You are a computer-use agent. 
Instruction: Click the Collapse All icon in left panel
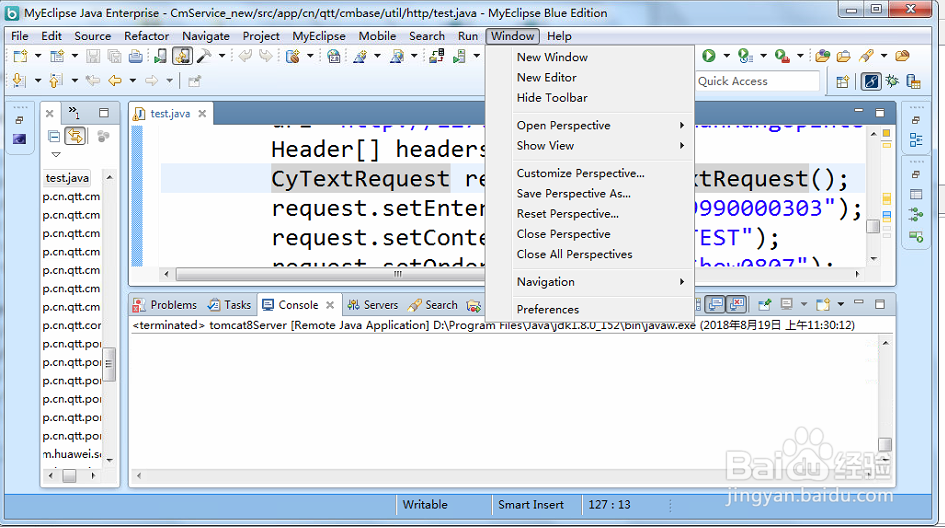pyautogui.click(x=54, y=136)
